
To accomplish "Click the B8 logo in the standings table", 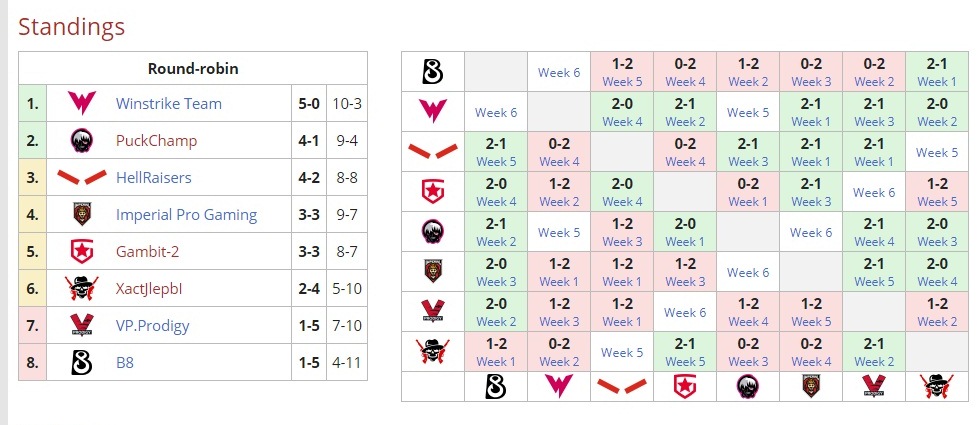I will (81, 362).
